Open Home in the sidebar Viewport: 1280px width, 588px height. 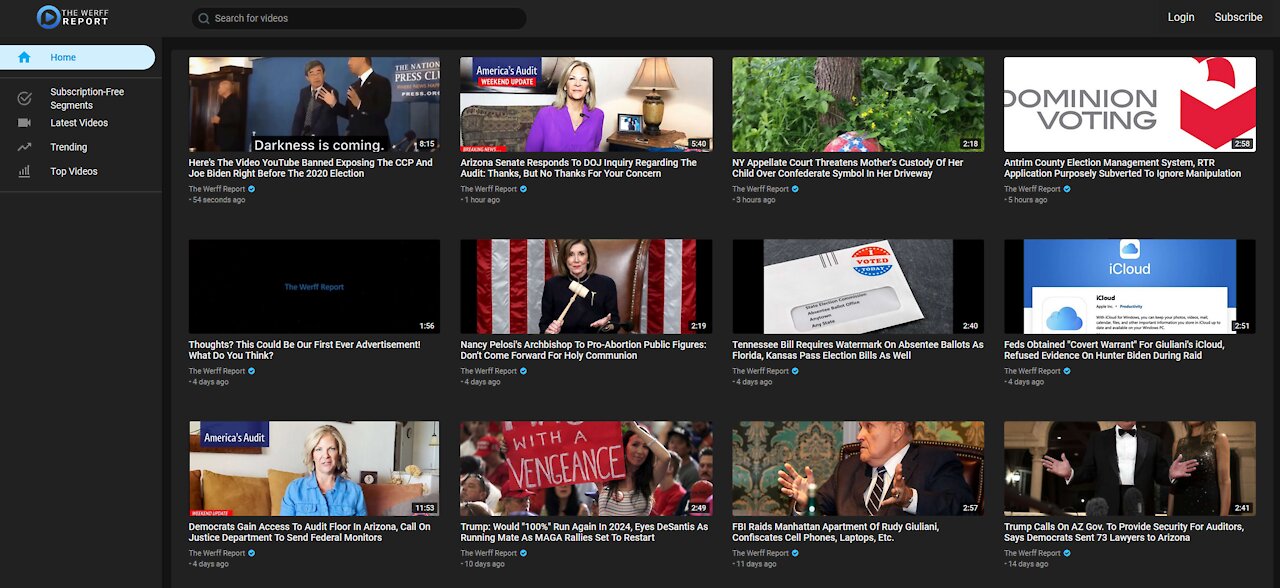point(77,57)
